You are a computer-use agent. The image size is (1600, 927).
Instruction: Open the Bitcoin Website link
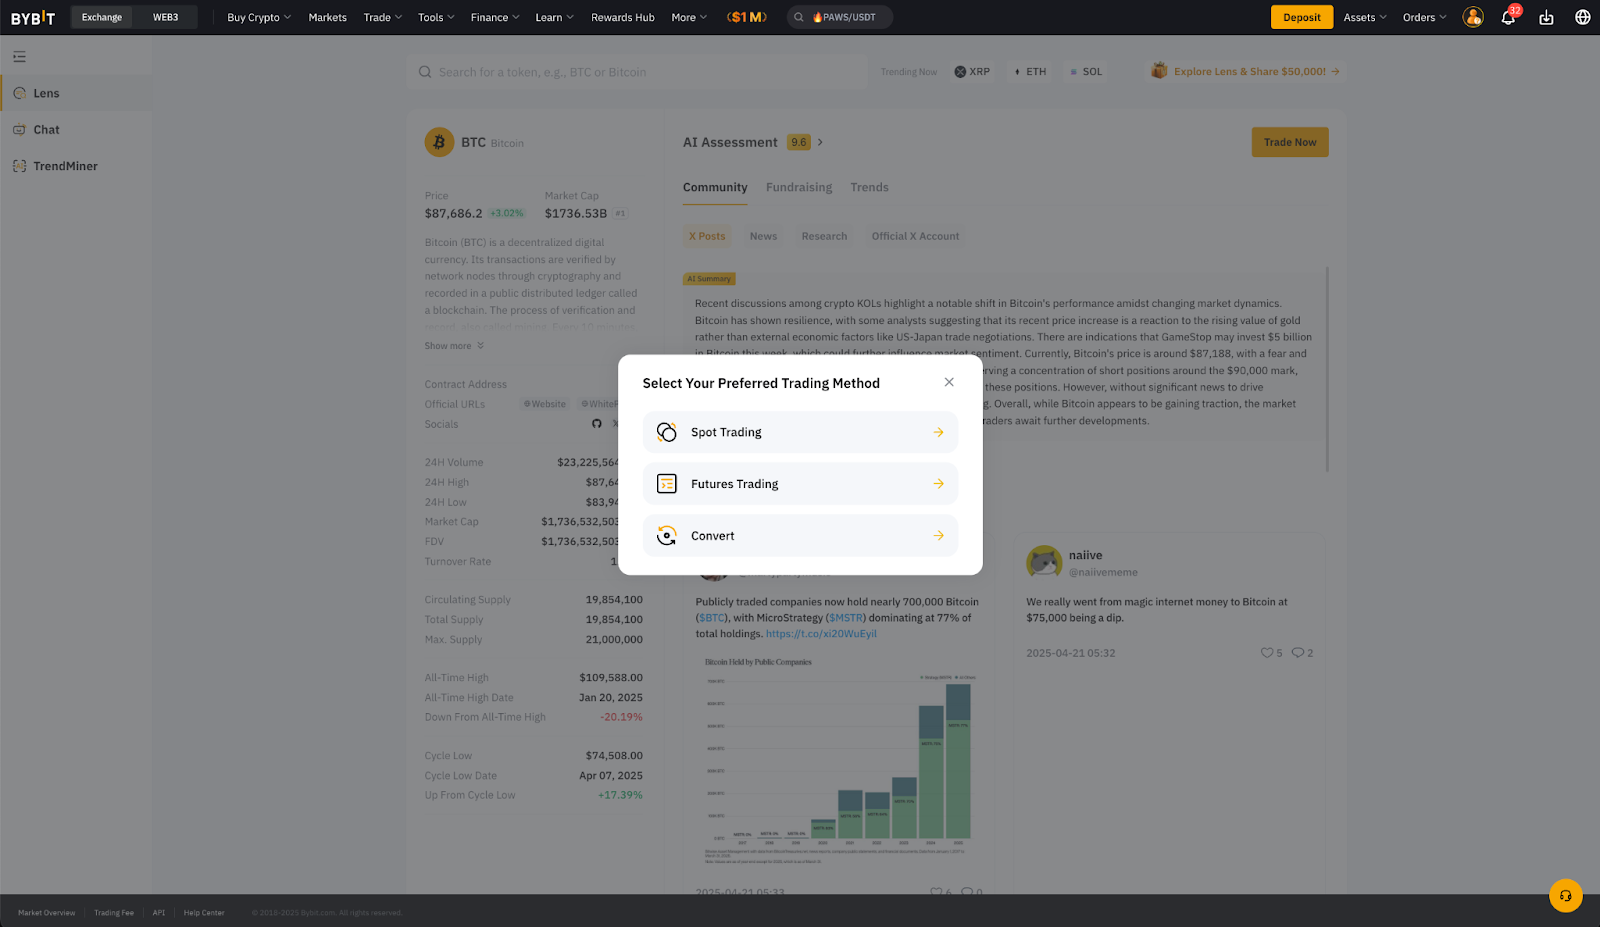(x=545, y=404)
